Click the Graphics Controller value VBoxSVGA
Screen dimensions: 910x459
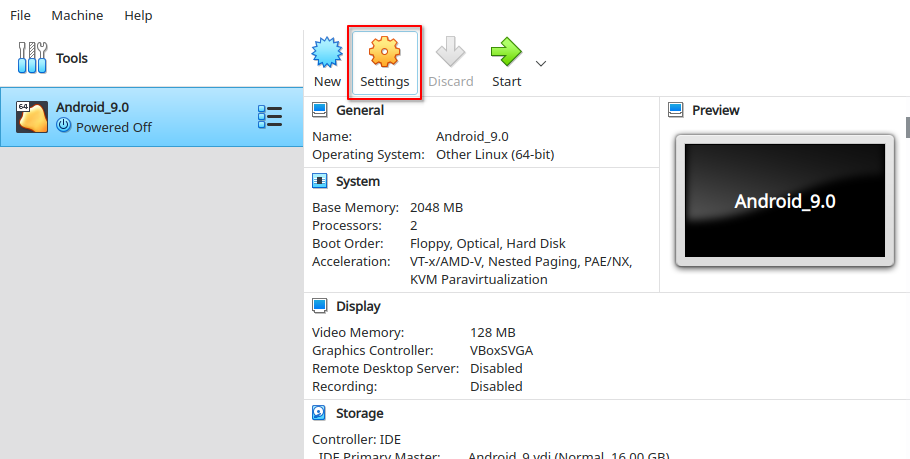[x=501, y=350]
